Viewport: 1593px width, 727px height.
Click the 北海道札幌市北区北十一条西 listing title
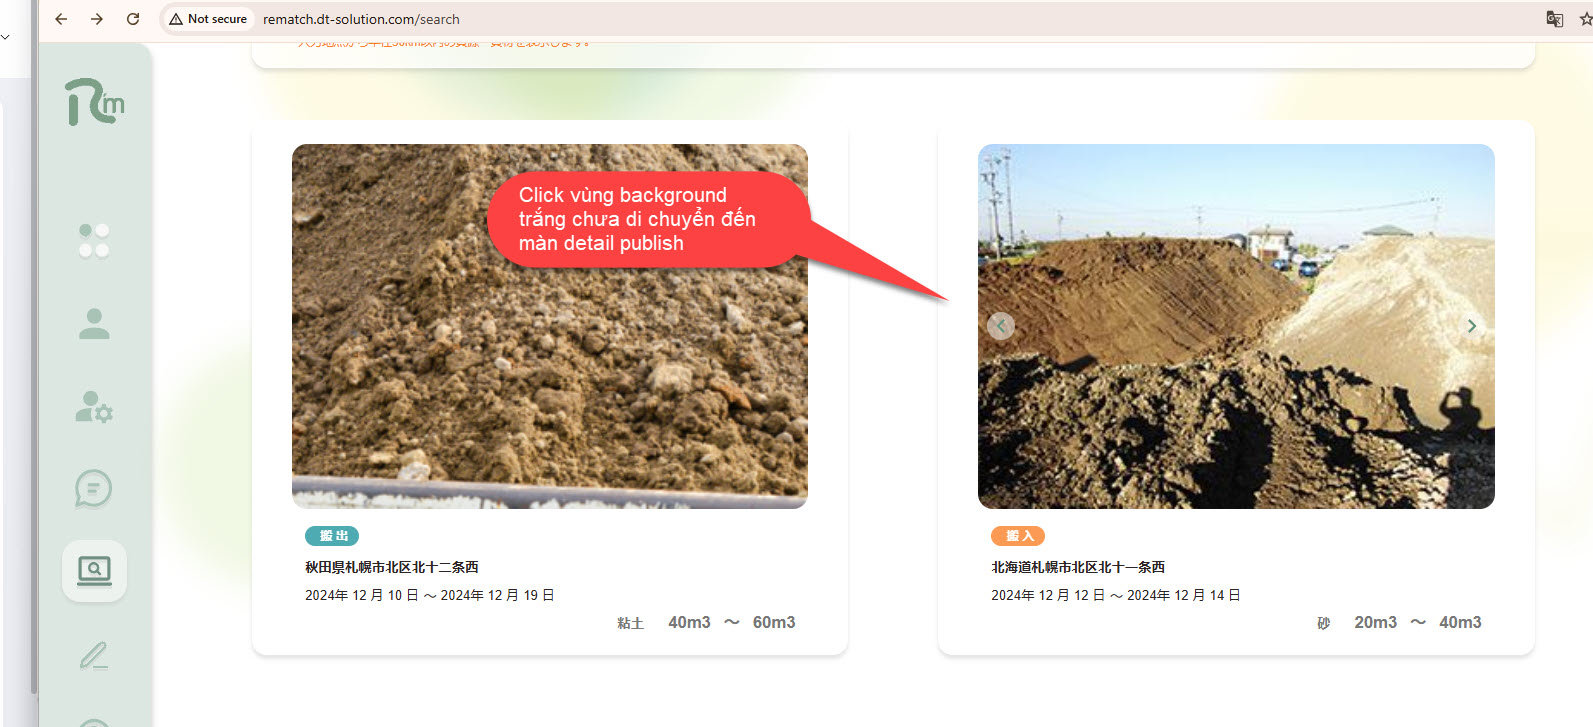1078,567
